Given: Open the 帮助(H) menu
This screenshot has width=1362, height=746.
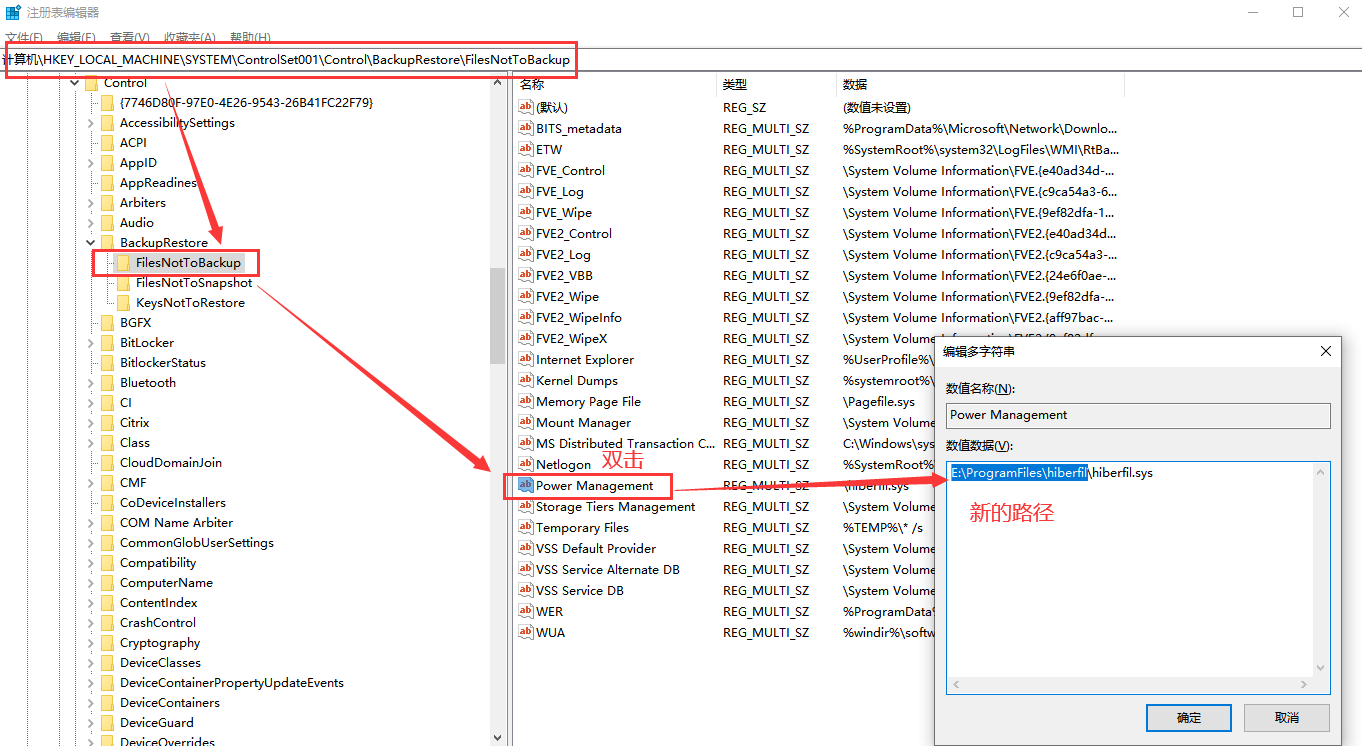Looking at the screenshot, I should (x=249, y=37).
